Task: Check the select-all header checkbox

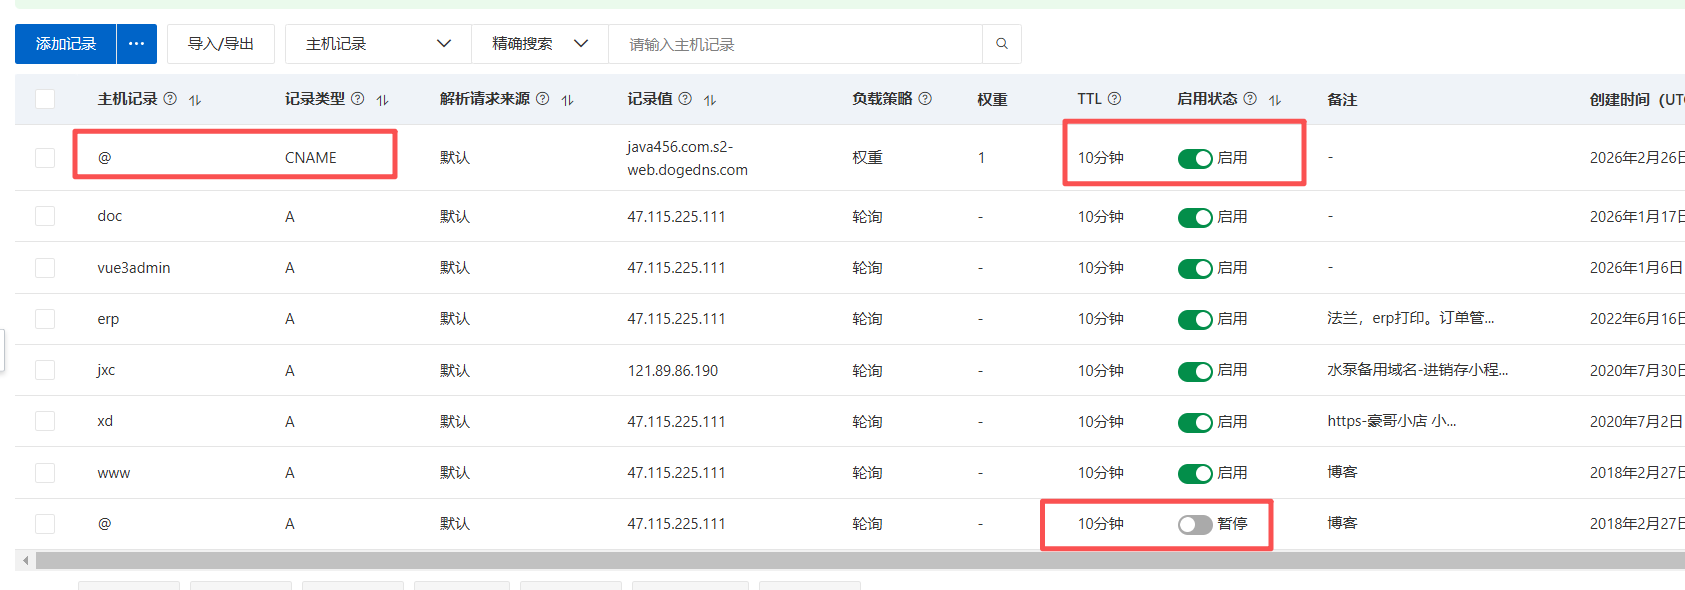Action: (x=45, y=99)
